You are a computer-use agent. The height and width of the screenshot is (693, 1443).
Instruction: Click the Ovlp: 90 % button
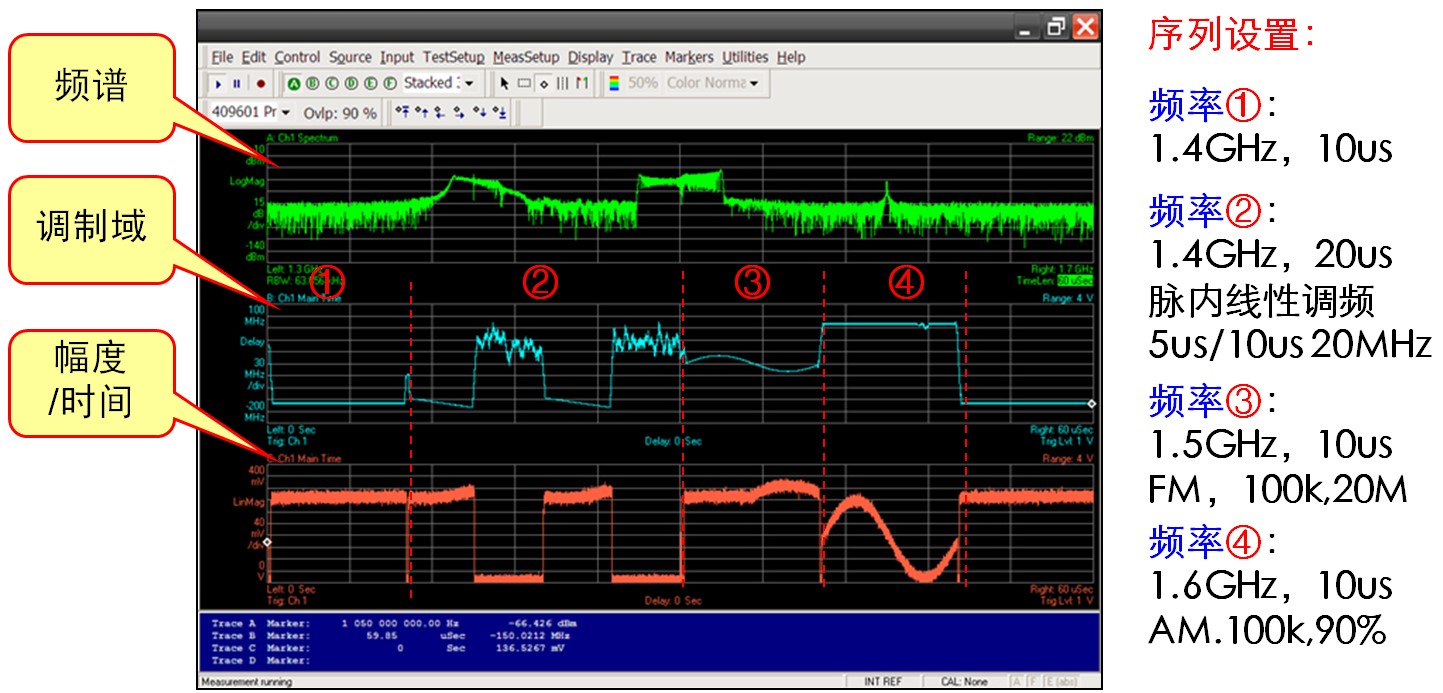tap(340, 113)
